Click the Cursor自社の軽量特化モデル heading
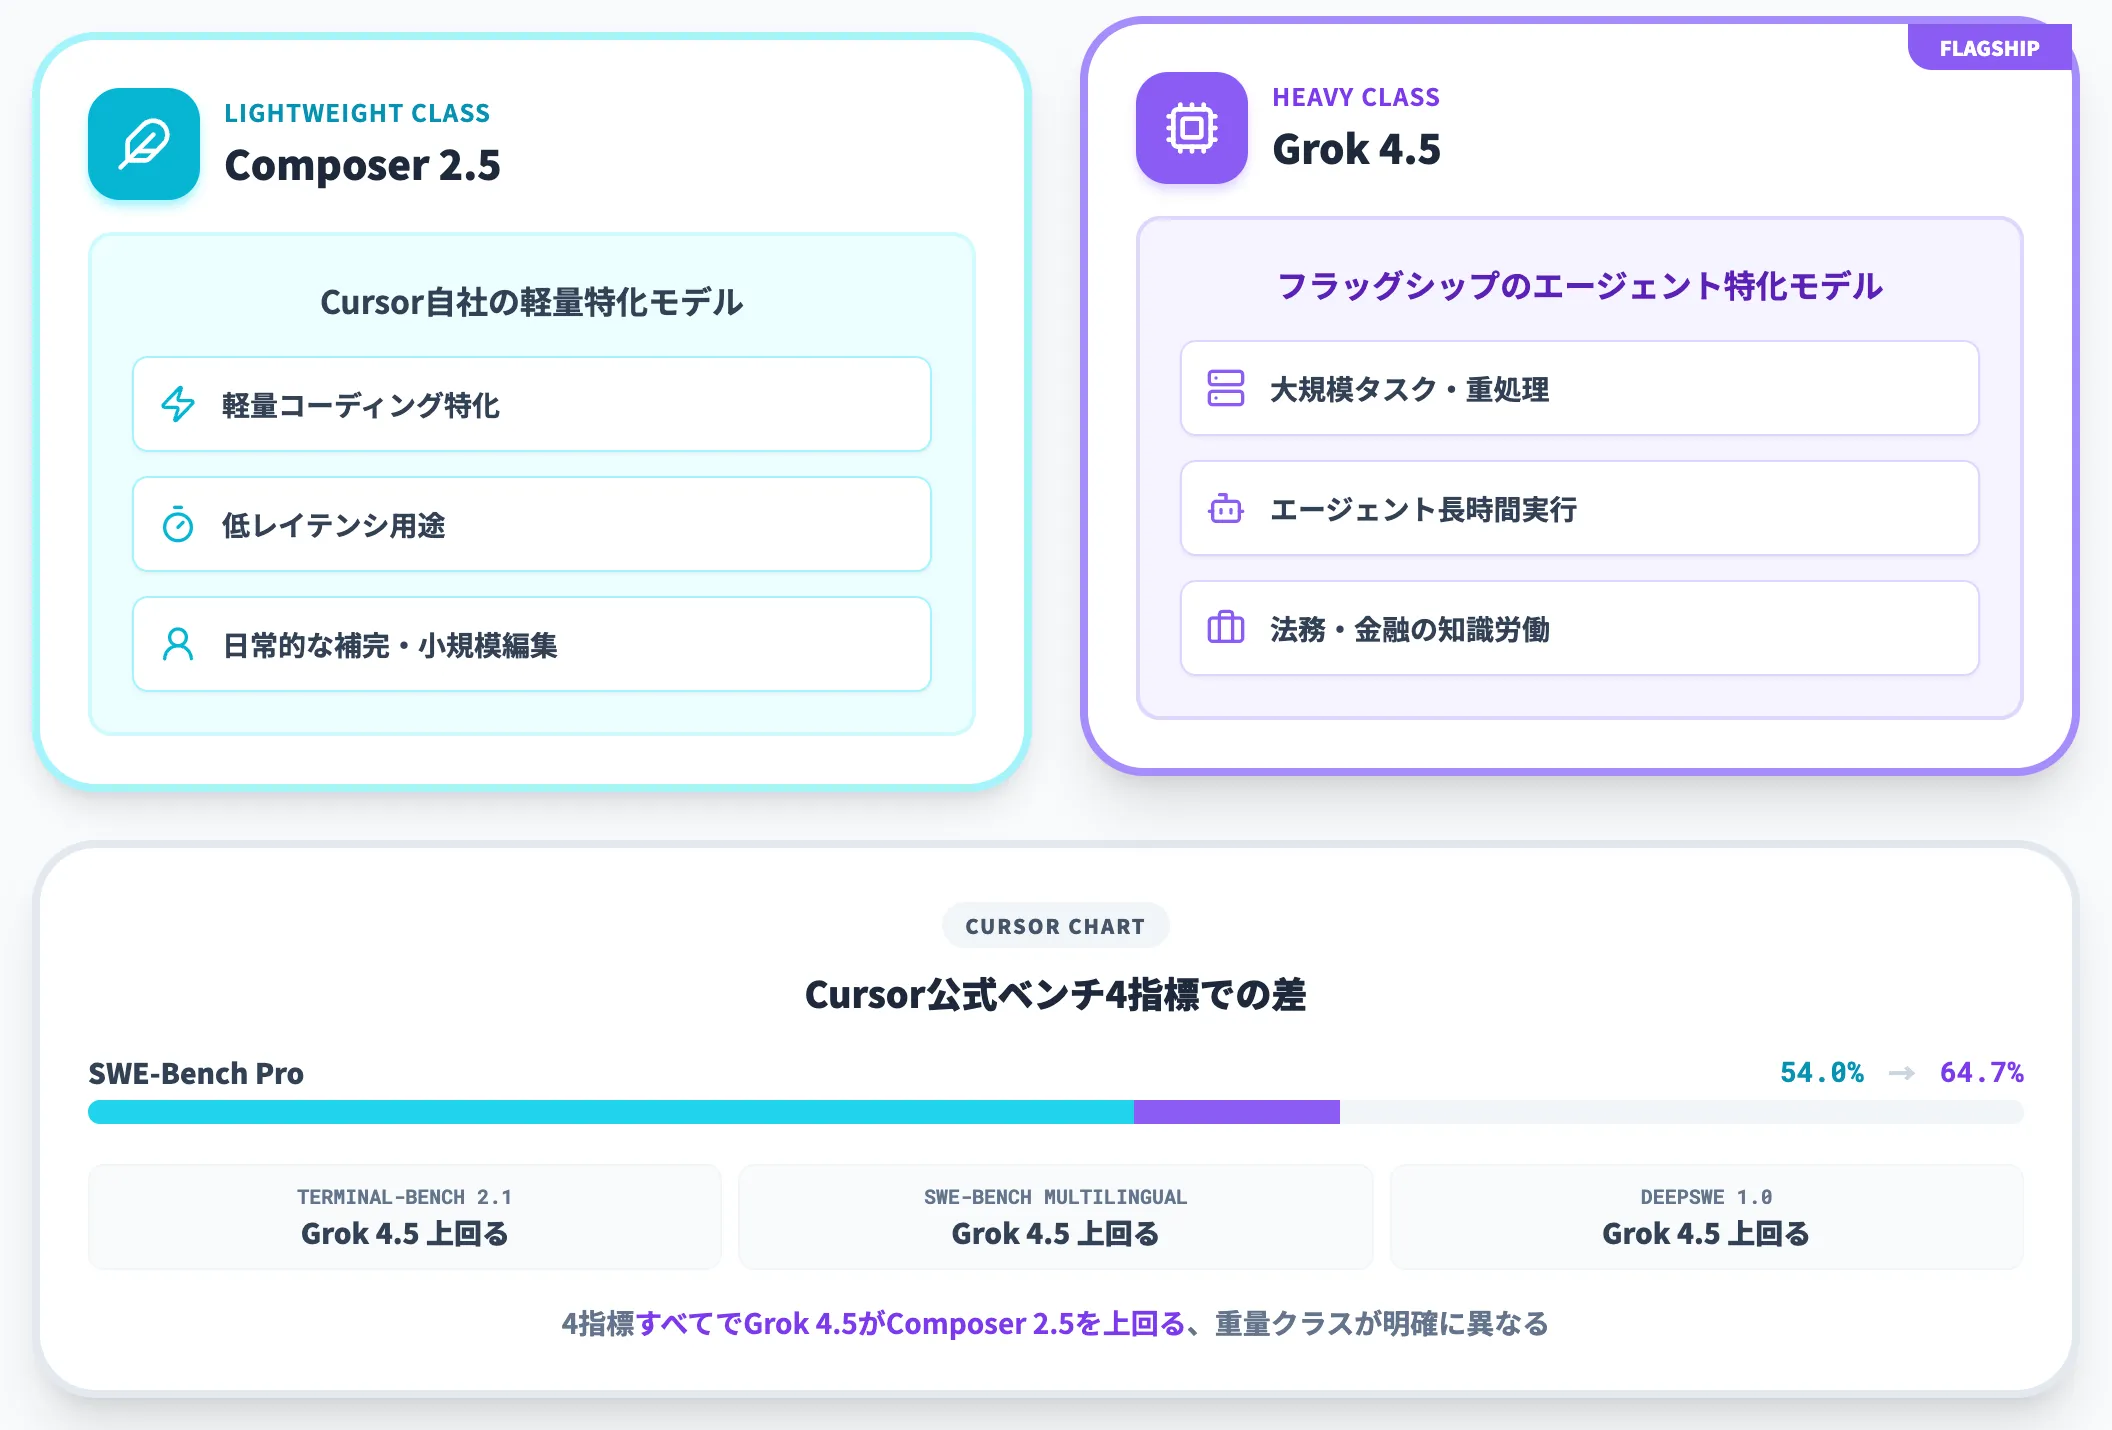This screenshot has height=1430, width=2112. pos(532,302)
